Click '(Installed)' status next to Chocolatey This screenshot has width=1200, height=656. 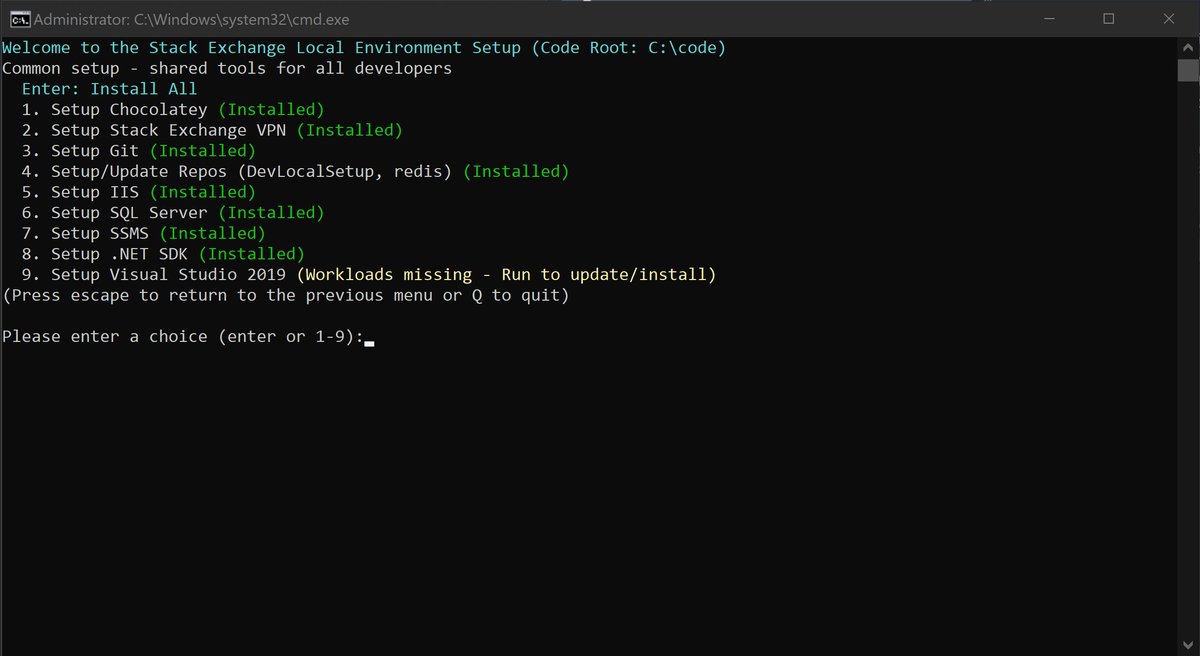point(271,110)
